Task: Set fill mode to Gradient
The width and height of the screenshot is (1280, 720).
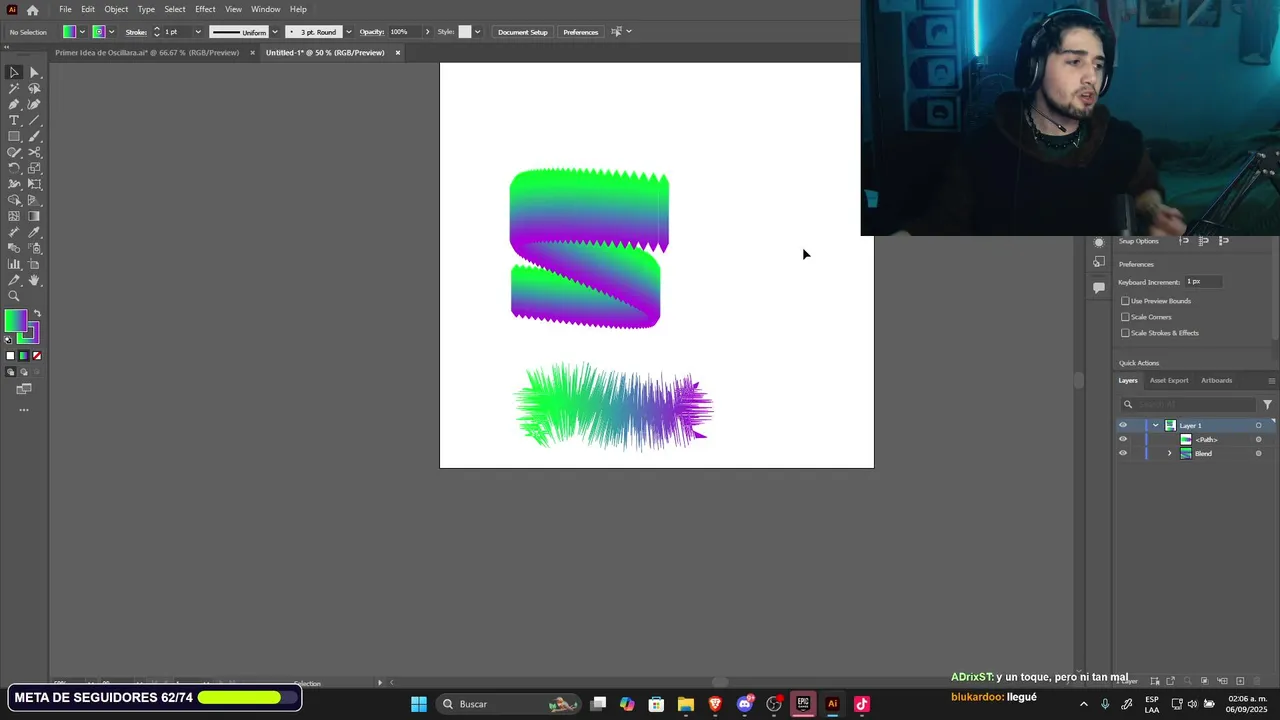Action: pos(24,356)
